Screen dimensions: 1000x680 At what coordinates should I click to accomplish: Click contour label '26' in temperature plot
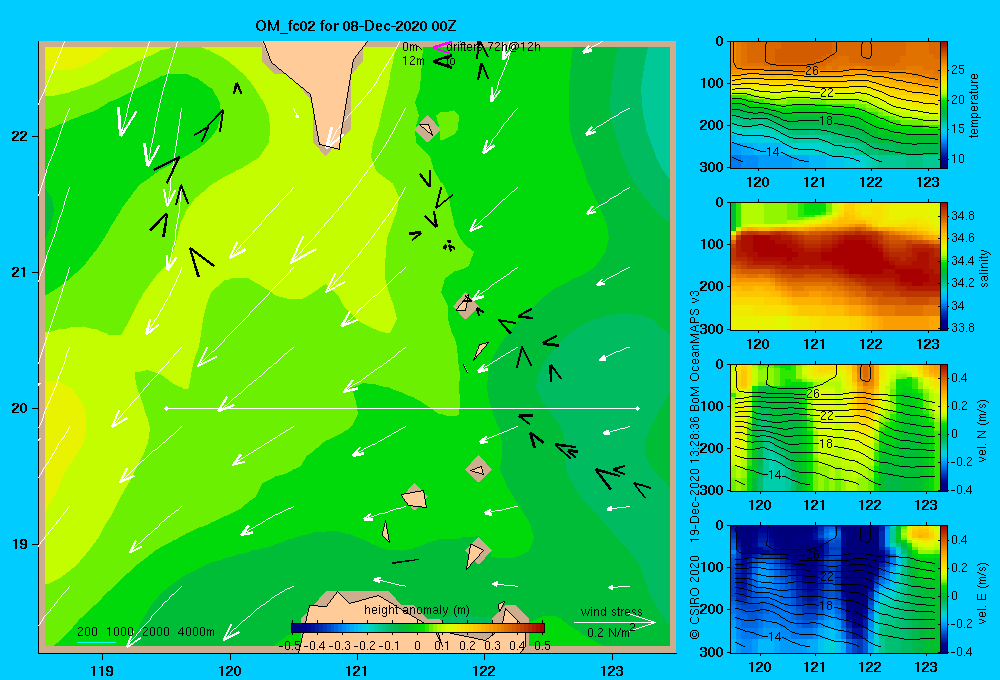812,71
